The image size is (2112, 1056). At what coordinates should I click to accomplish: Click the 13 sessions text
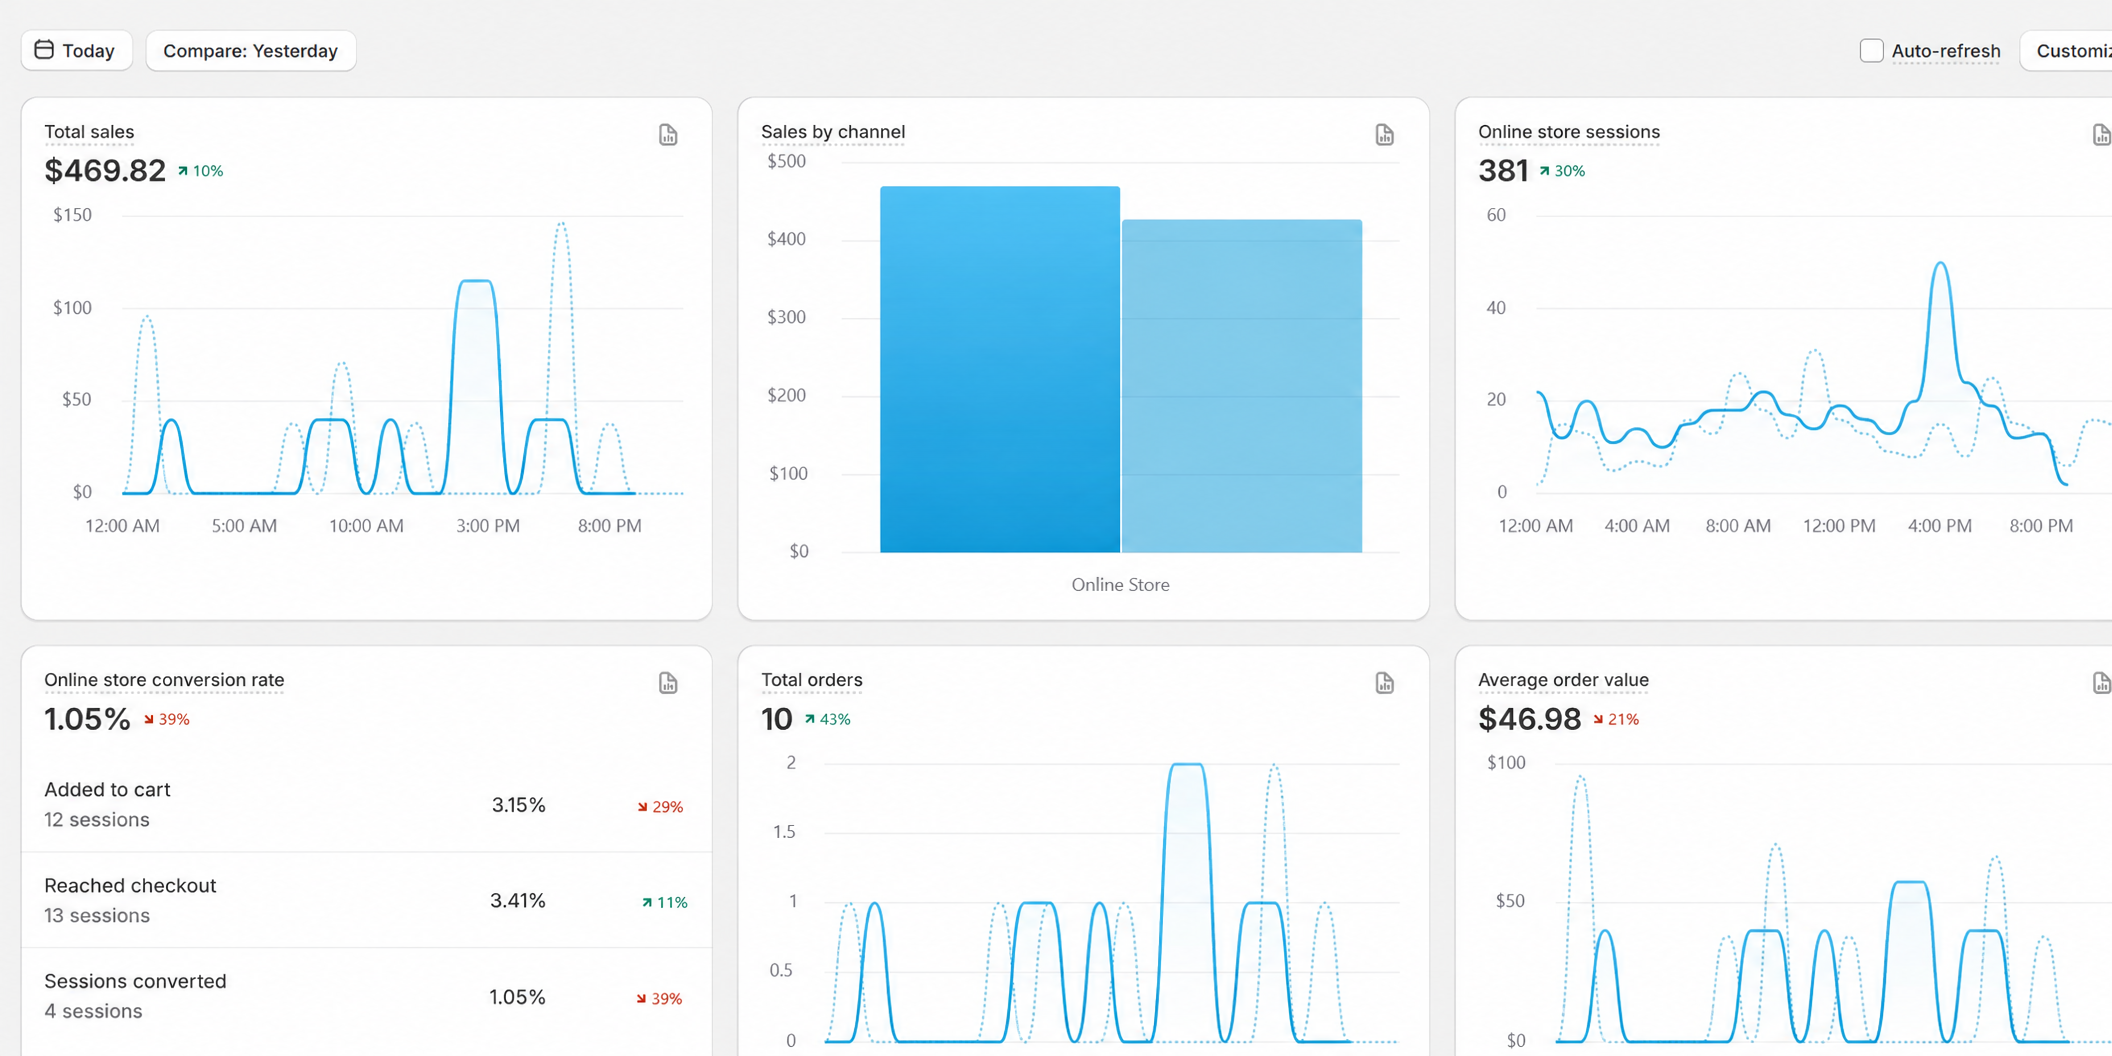click(x=97, y=916)
